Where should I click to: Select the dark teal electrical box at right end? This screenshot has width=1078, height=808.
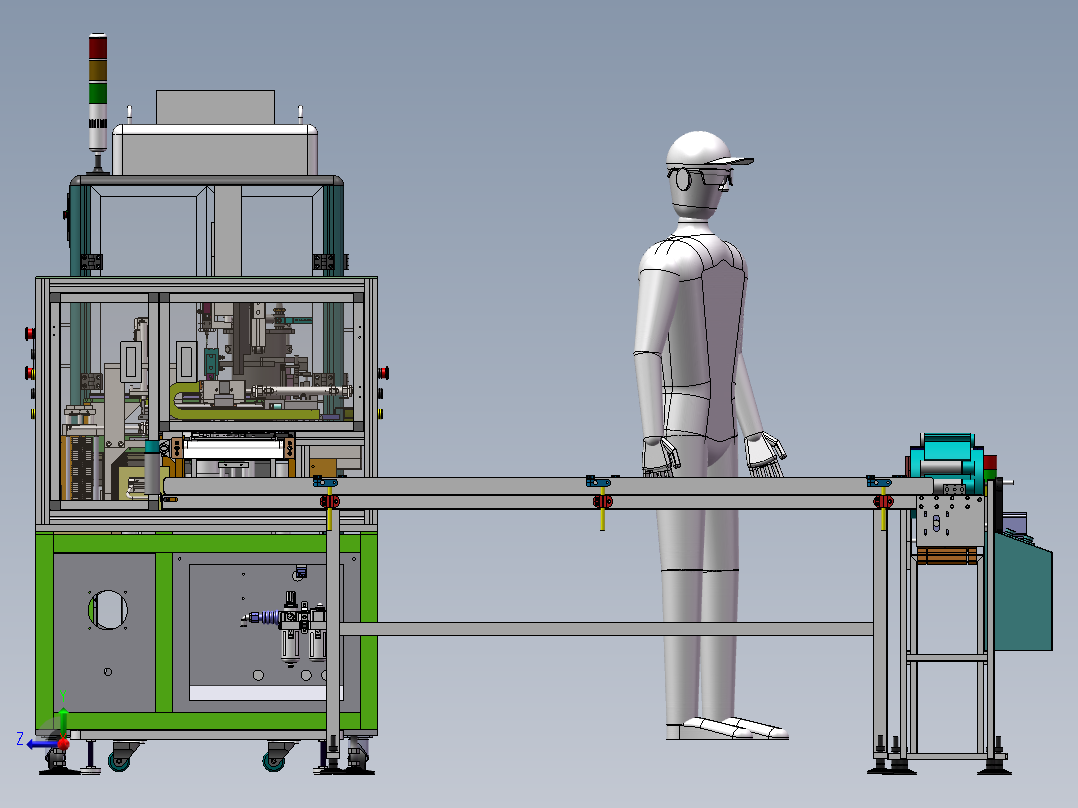click(x=1023, y=591)
